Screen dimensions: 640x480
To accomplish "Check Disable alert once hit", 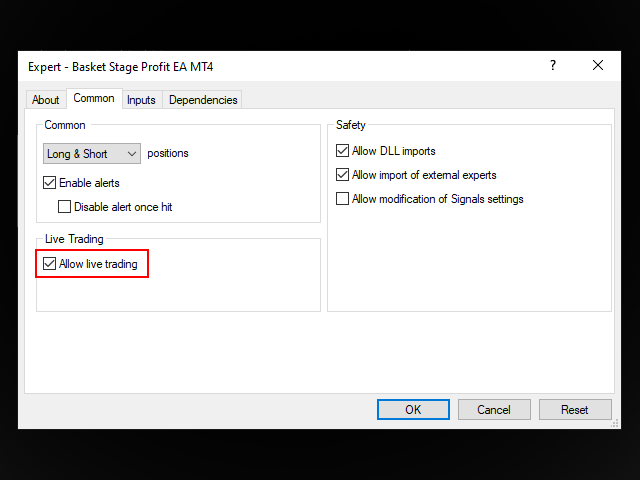I will click(65, 207).
